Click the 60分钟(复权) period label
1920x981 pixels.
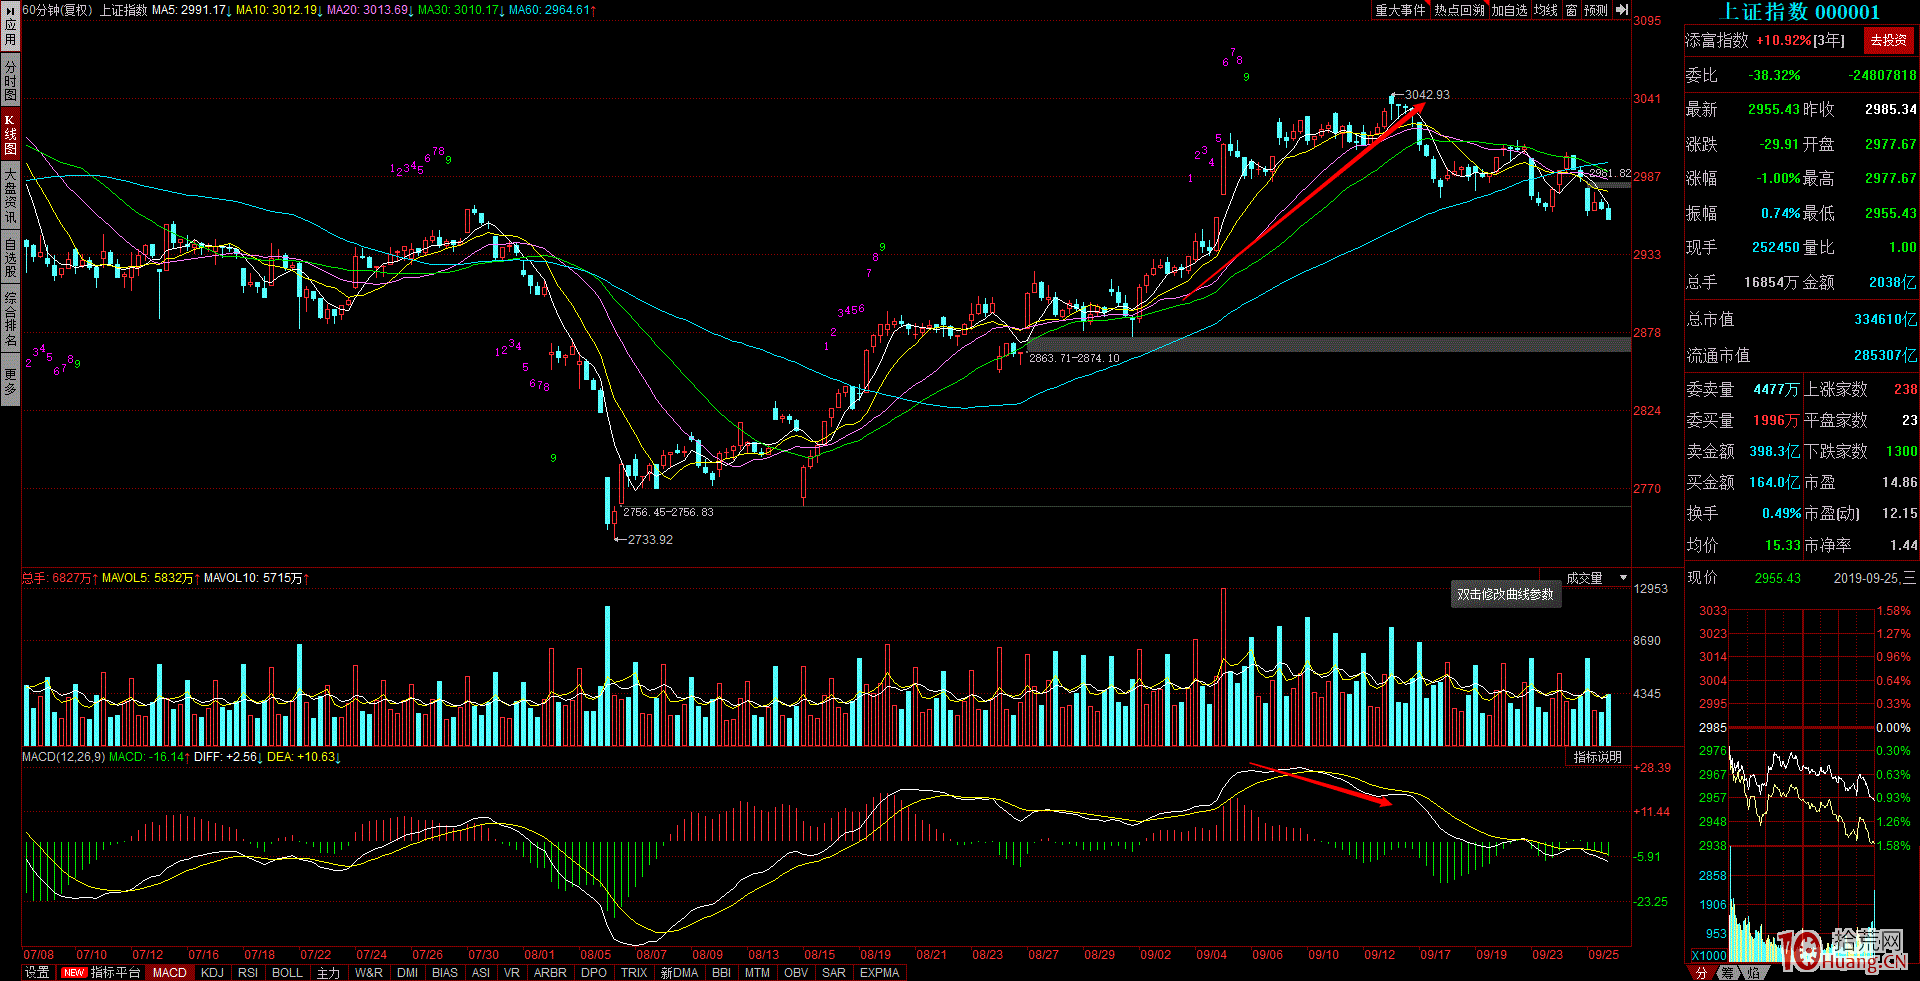point(57,10)
